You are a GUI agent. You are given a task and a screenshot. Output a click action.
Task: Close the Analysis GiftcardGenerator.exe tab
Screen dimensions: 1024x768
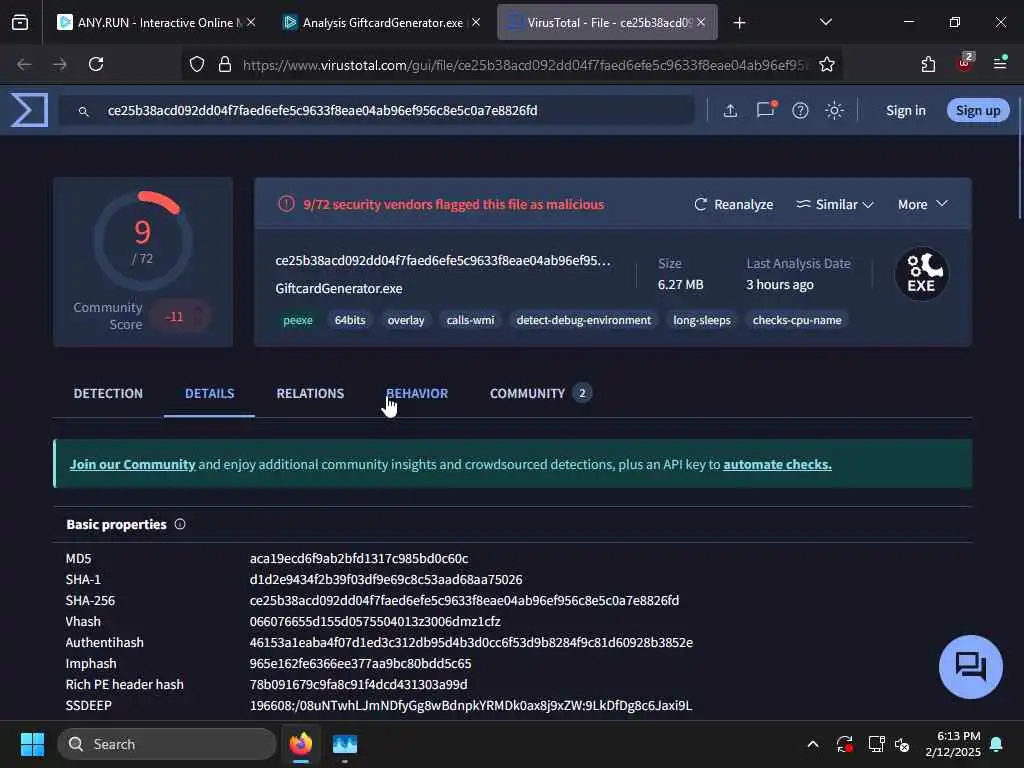(476, 22)
